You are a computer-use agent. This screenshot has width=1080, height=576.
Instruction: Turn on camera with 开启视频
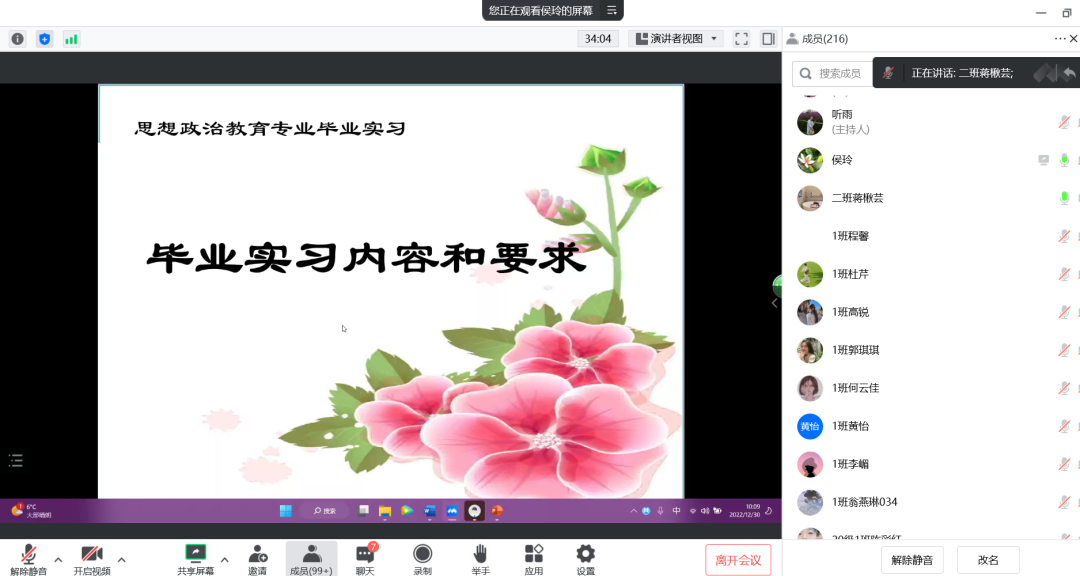tap(92, 558)
